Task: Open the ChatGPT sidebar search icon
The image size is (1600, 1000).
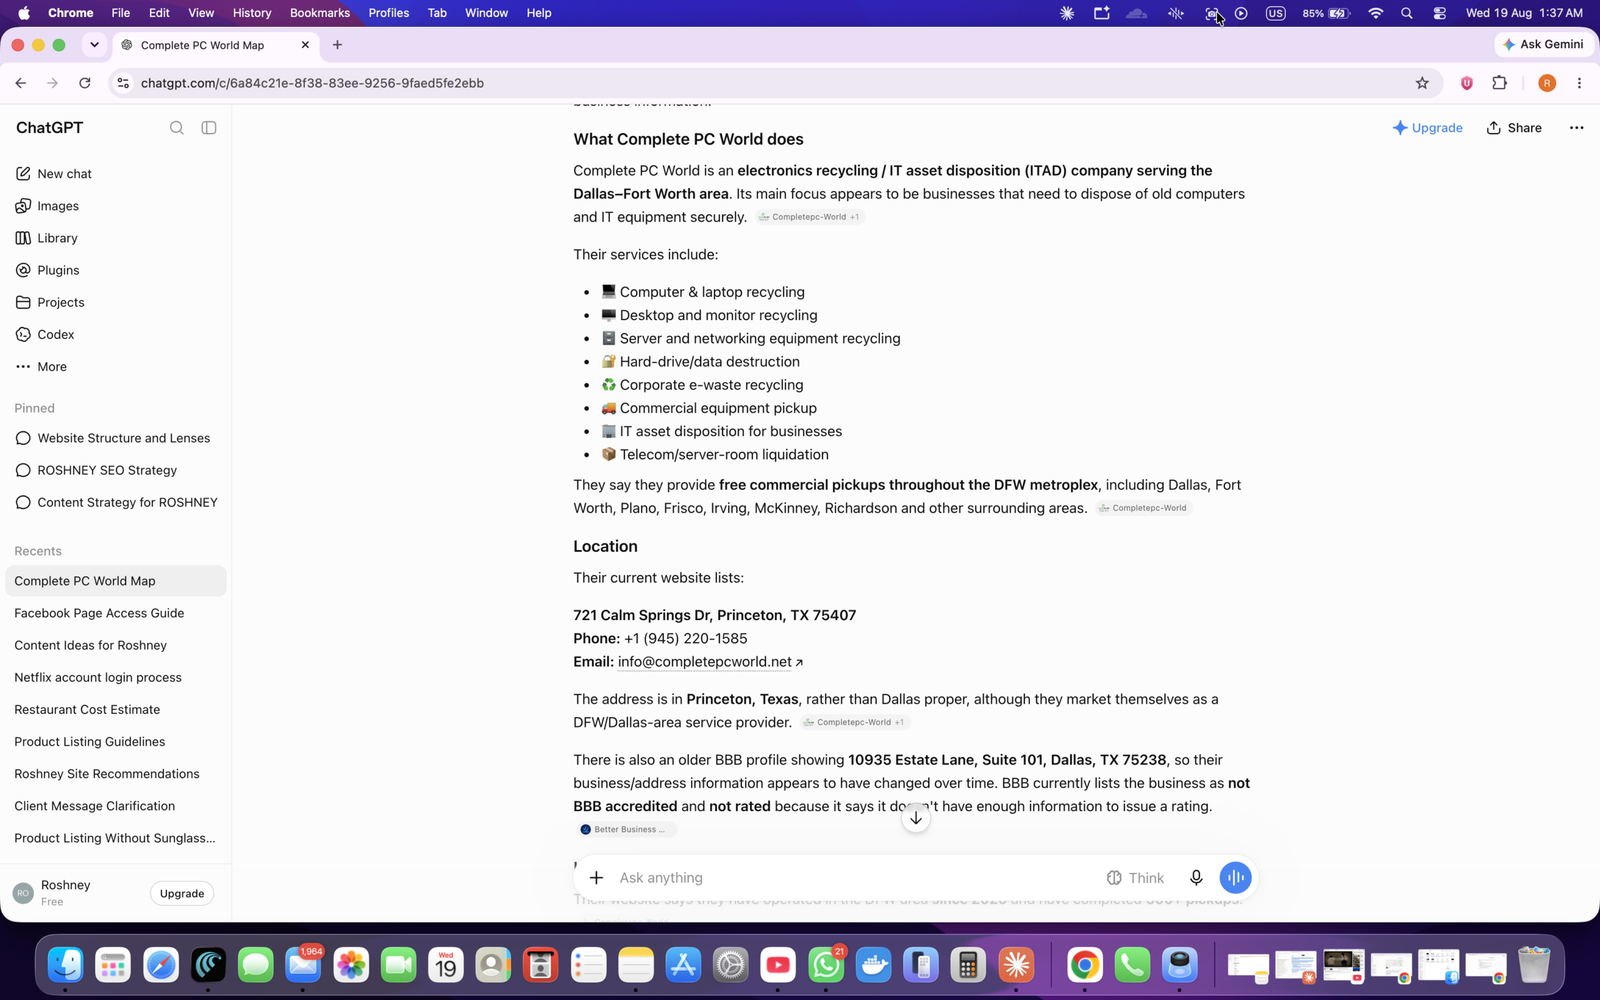Action: (177, 128)
